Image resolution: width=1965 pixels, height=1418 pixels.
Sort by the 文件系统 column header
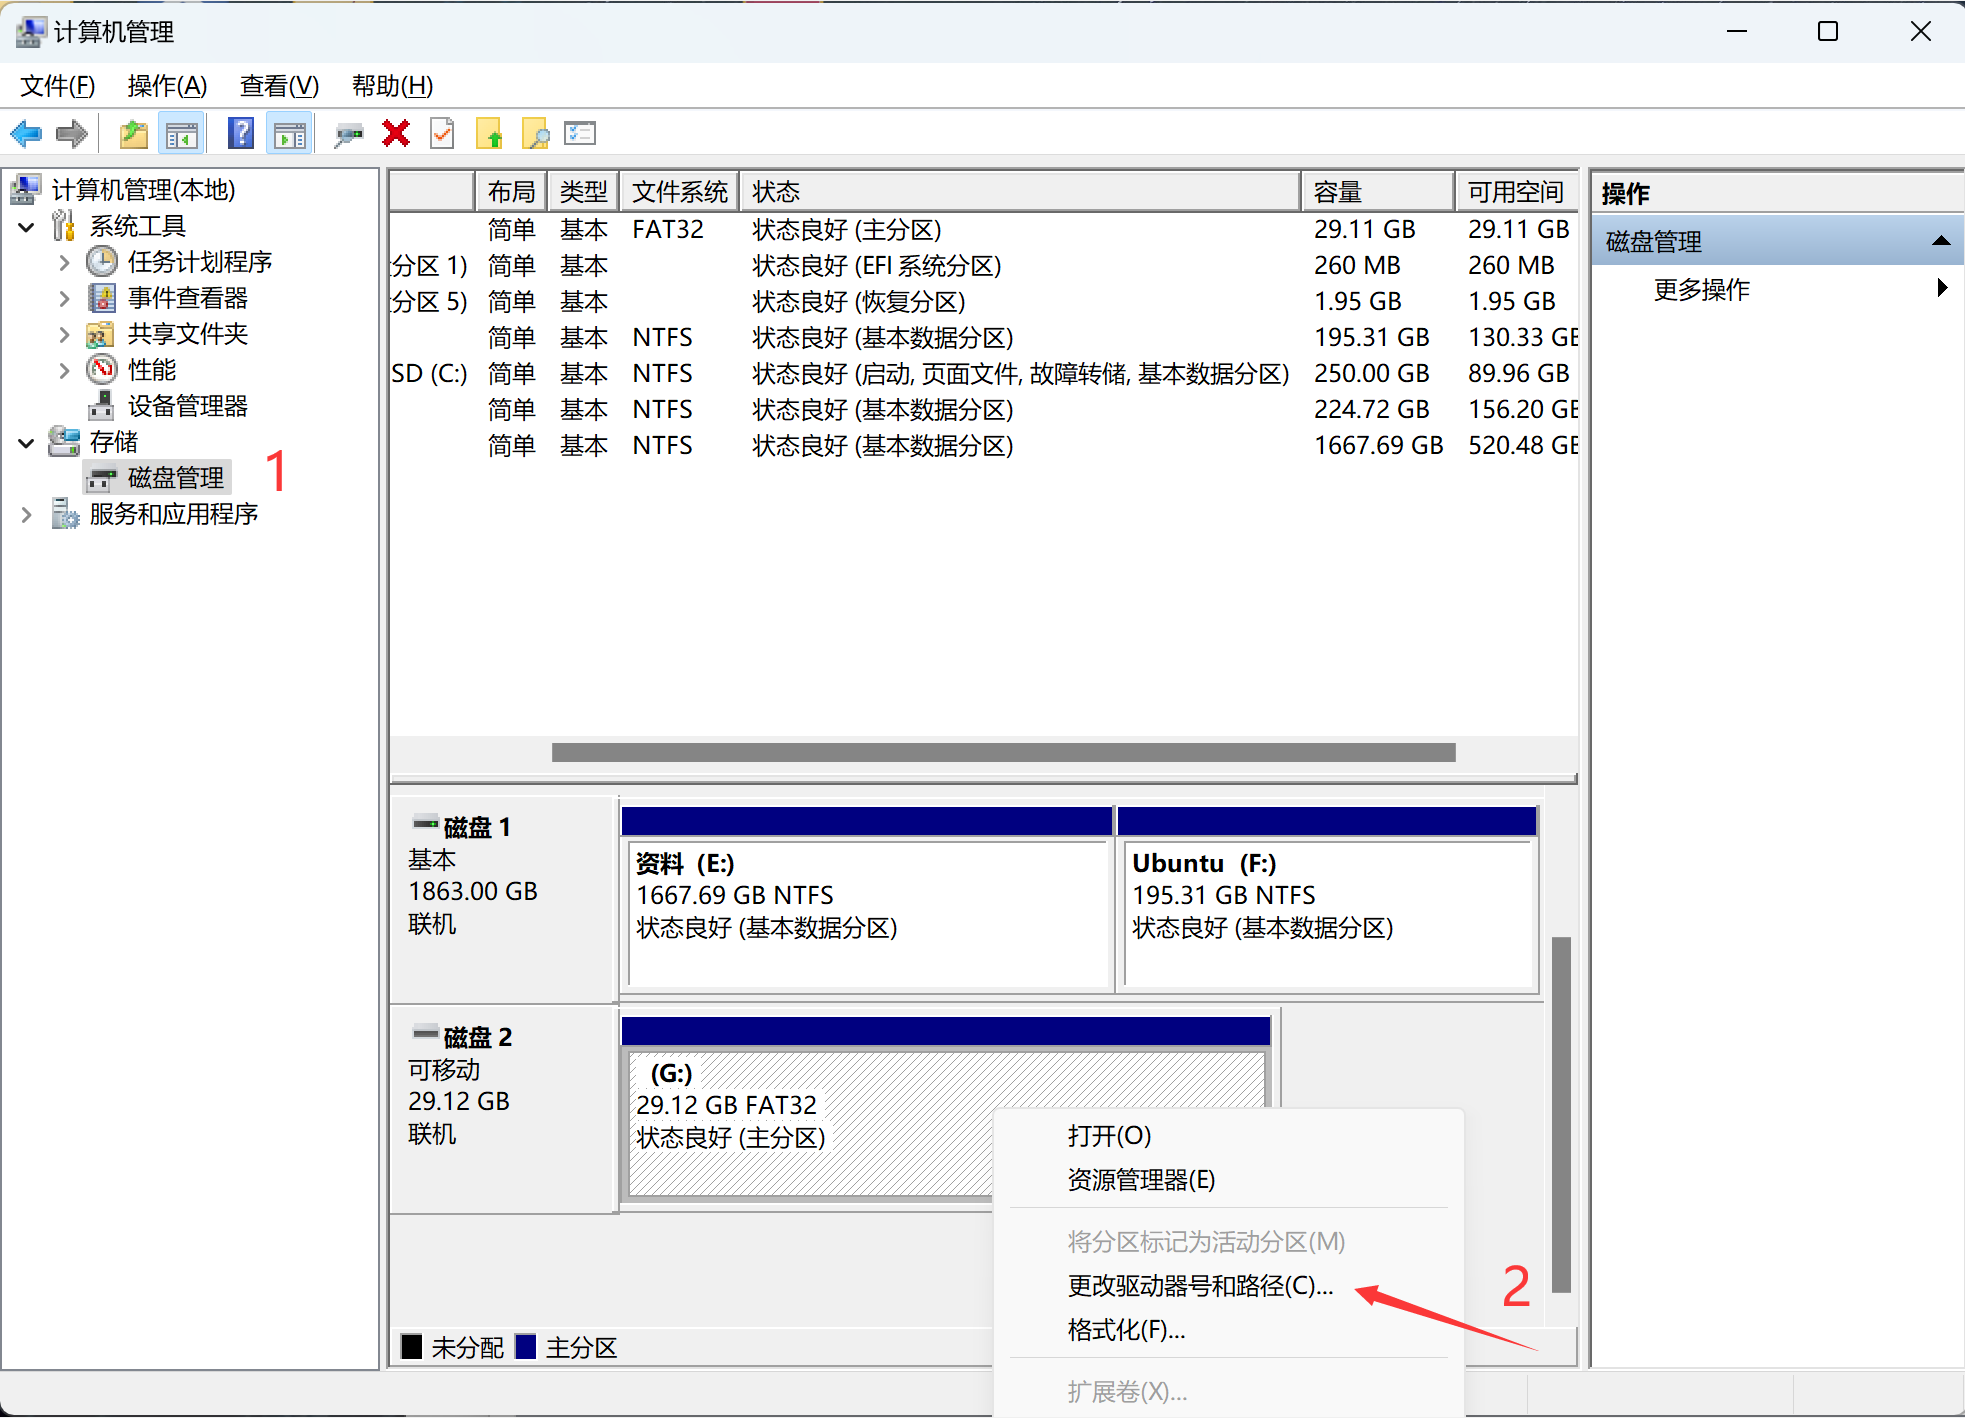coord(680,191)
